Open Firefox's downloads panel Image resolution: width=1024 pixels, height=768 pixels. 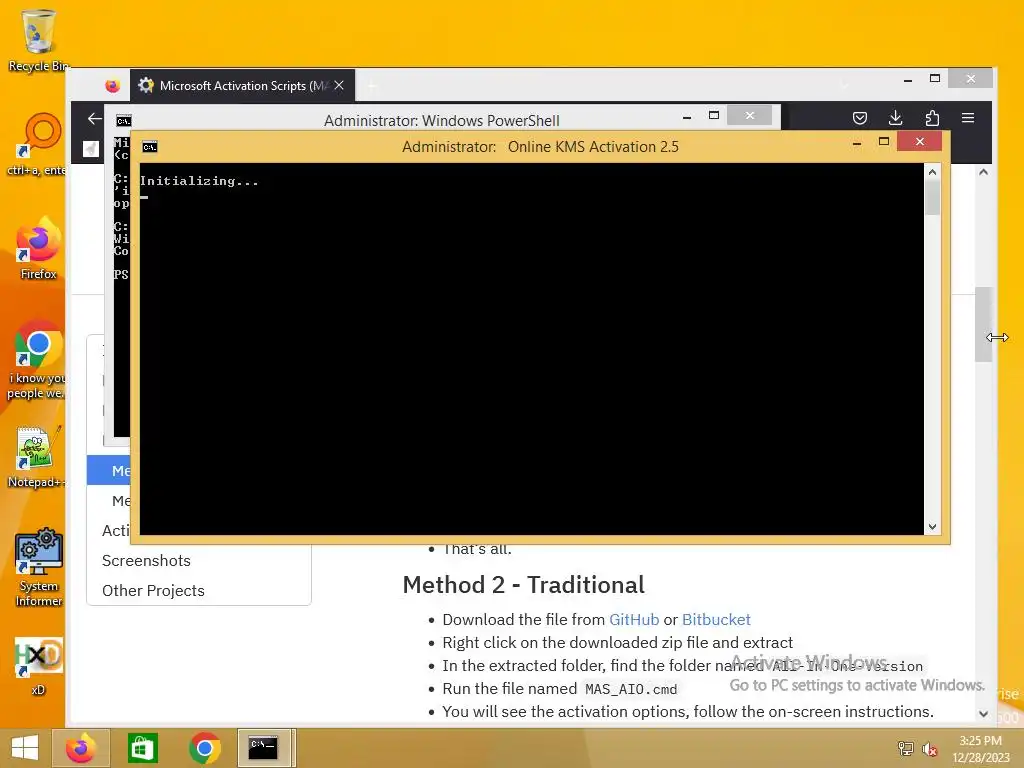coord(895,118)
